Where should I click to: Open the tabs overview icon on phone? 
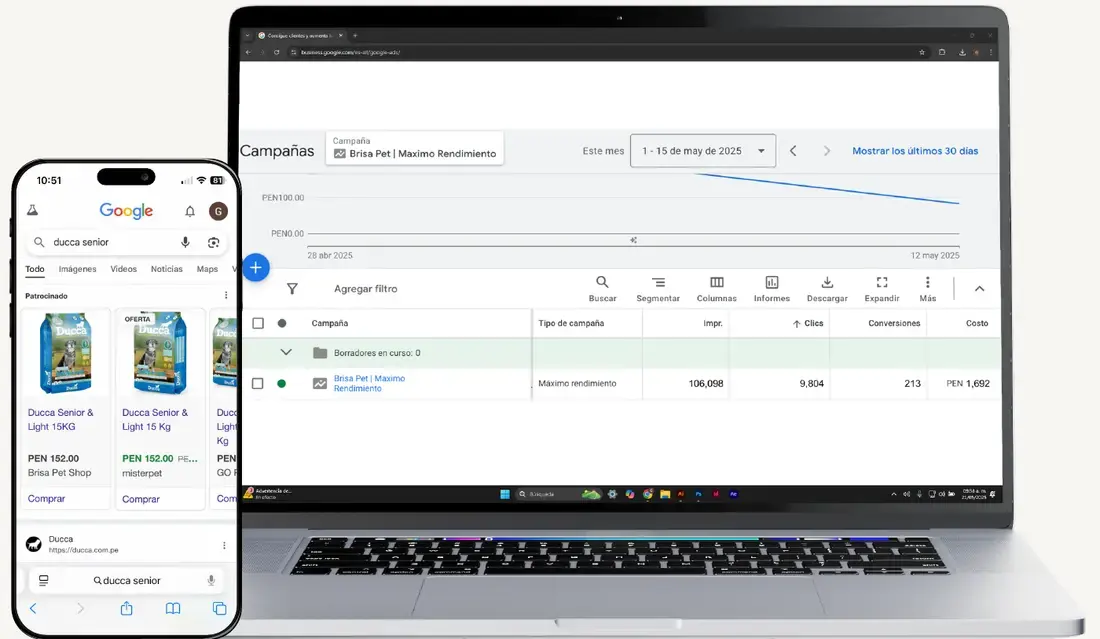coord(220,608)
